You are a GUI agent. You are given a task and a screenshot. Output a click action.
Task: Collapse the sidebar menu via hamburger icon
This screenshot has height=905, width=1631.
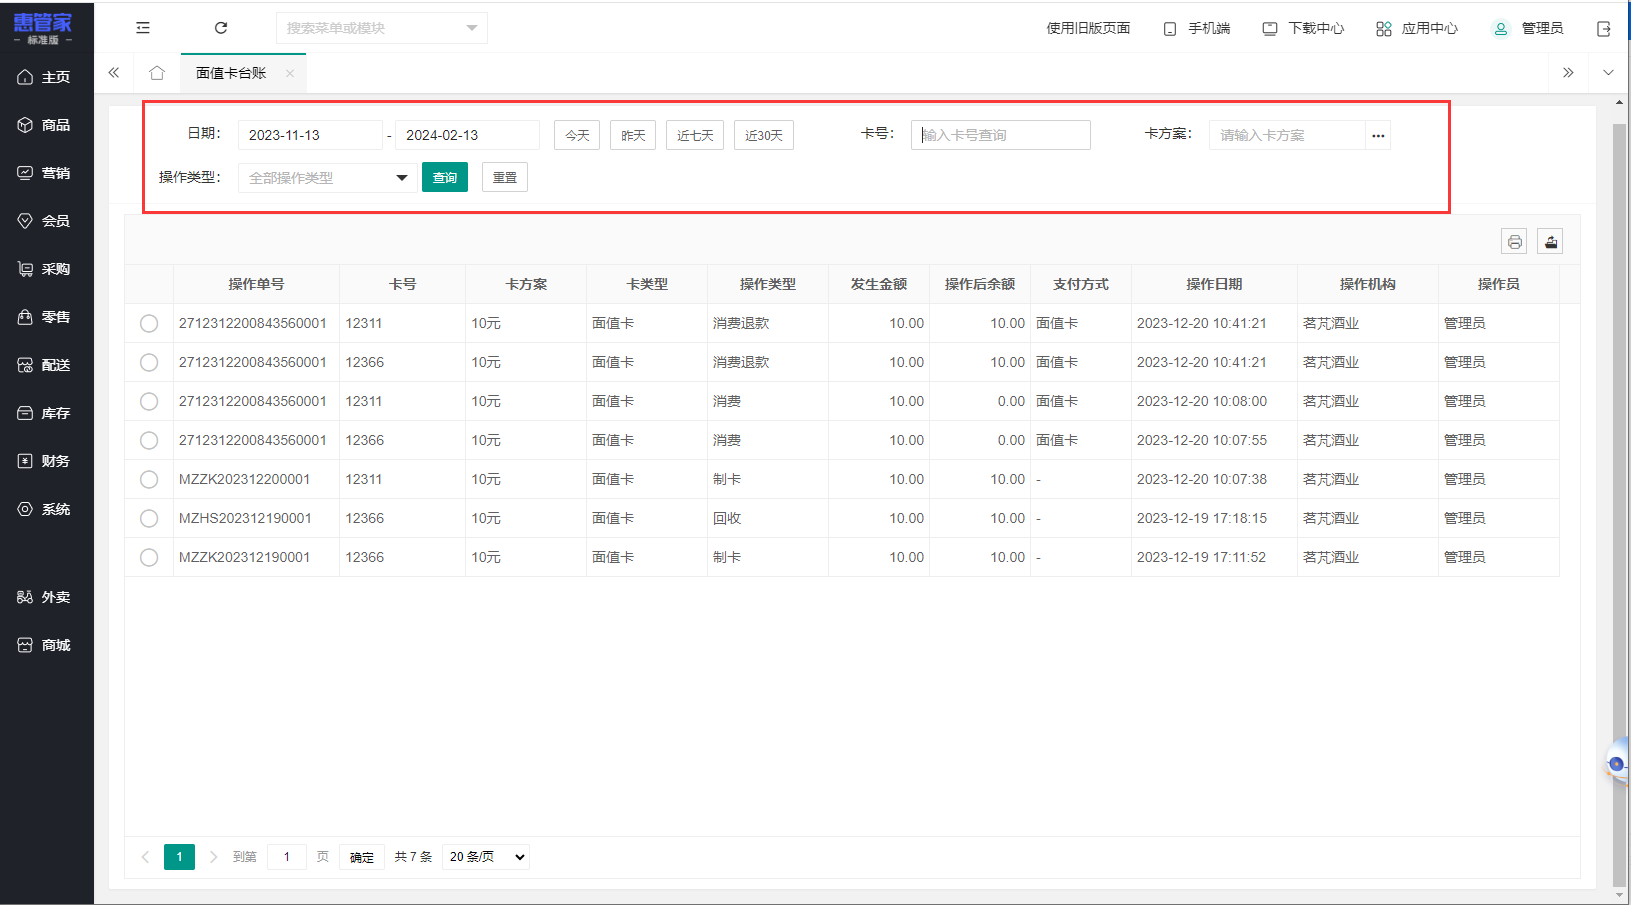click(x=143, y=28)
